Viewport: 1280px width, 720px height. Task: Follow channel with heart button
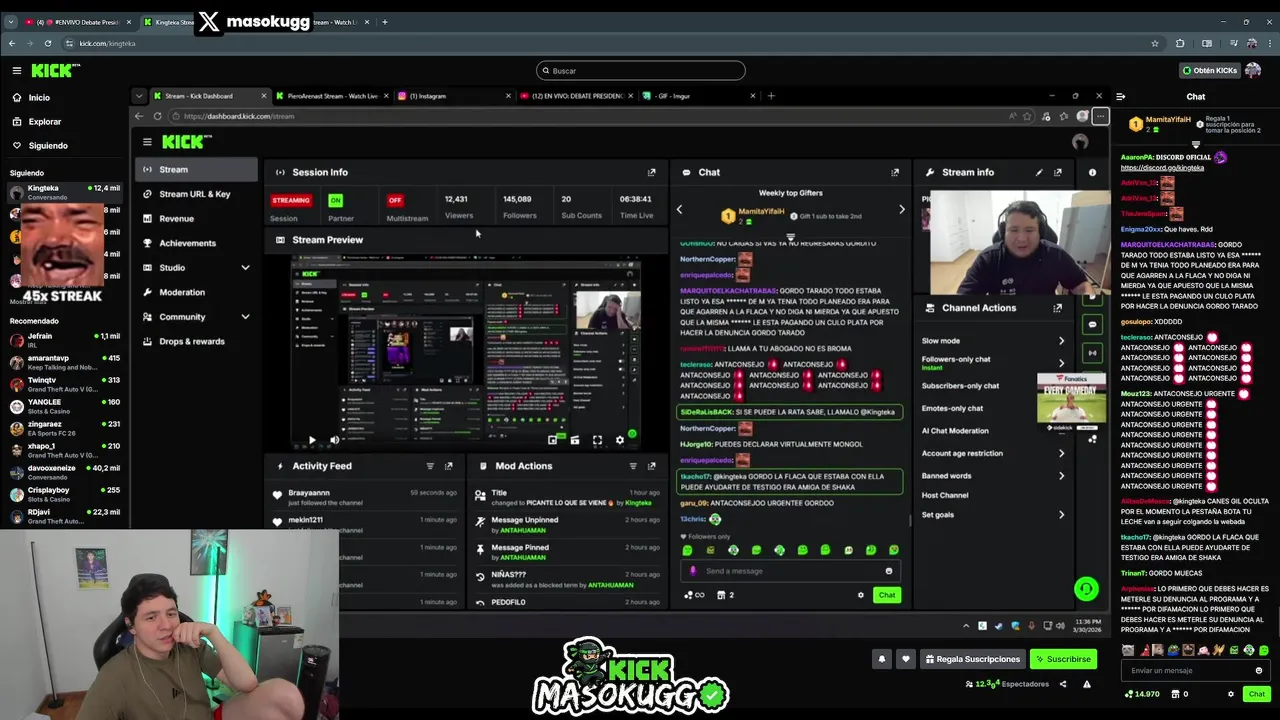click(905, 659)
